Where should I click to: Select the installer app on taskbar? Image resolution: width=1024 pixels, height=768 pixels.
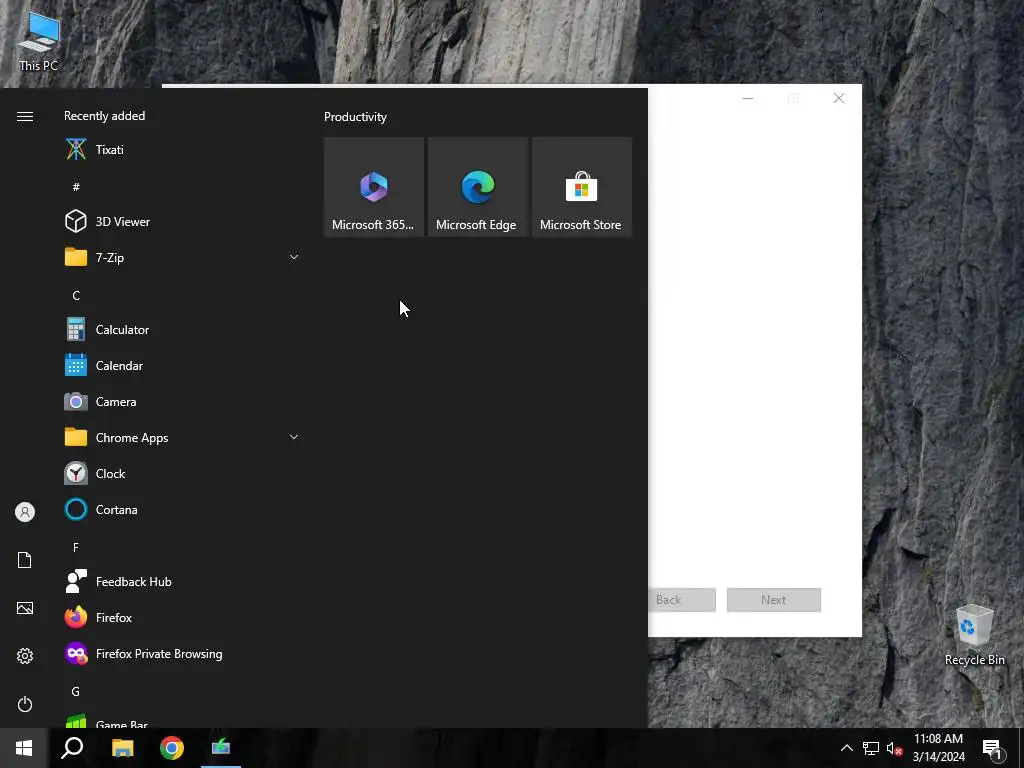[221, 748]
